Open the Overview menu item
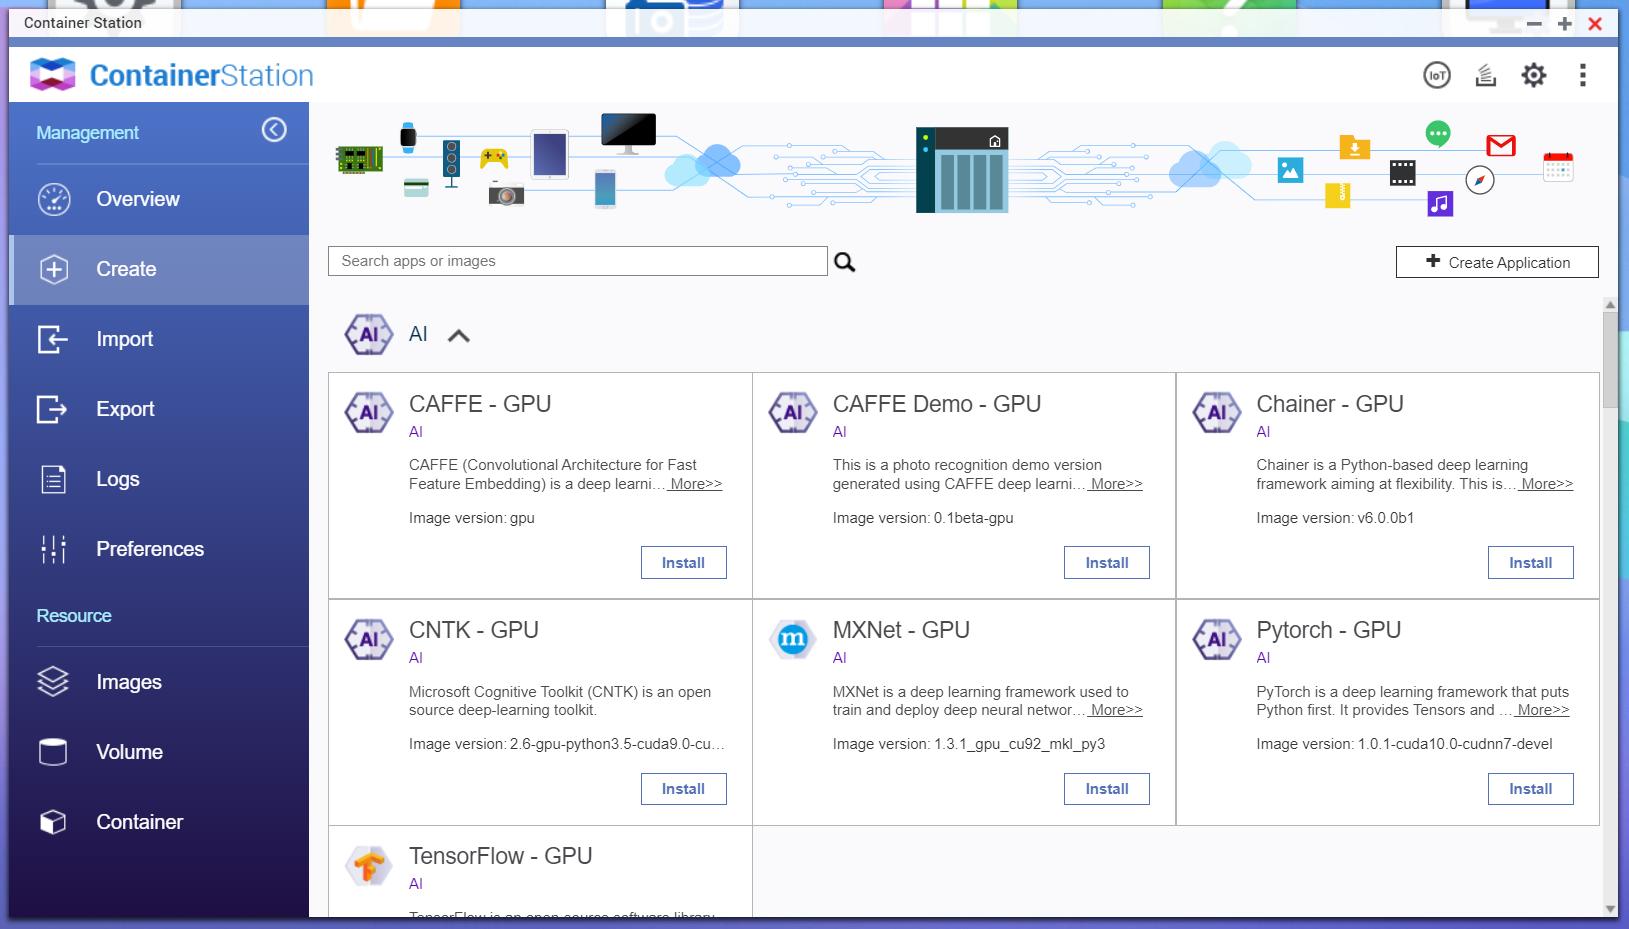 pyautogui.click(x=137, y=199)
